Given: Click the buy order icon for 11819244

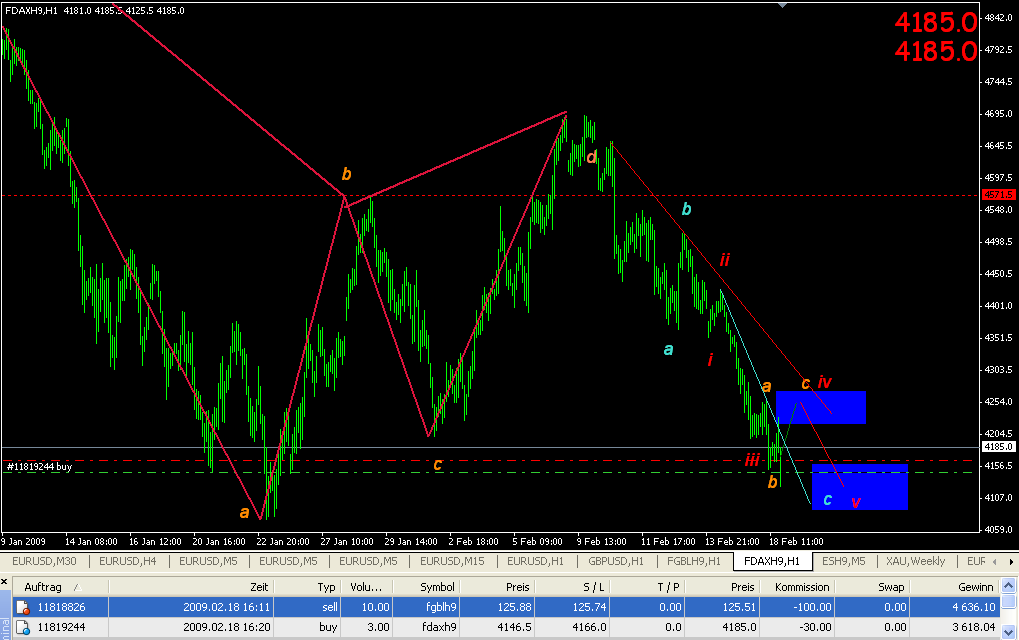Looking at the screenshot, I should pyautogui.click(x=22, y=628).
